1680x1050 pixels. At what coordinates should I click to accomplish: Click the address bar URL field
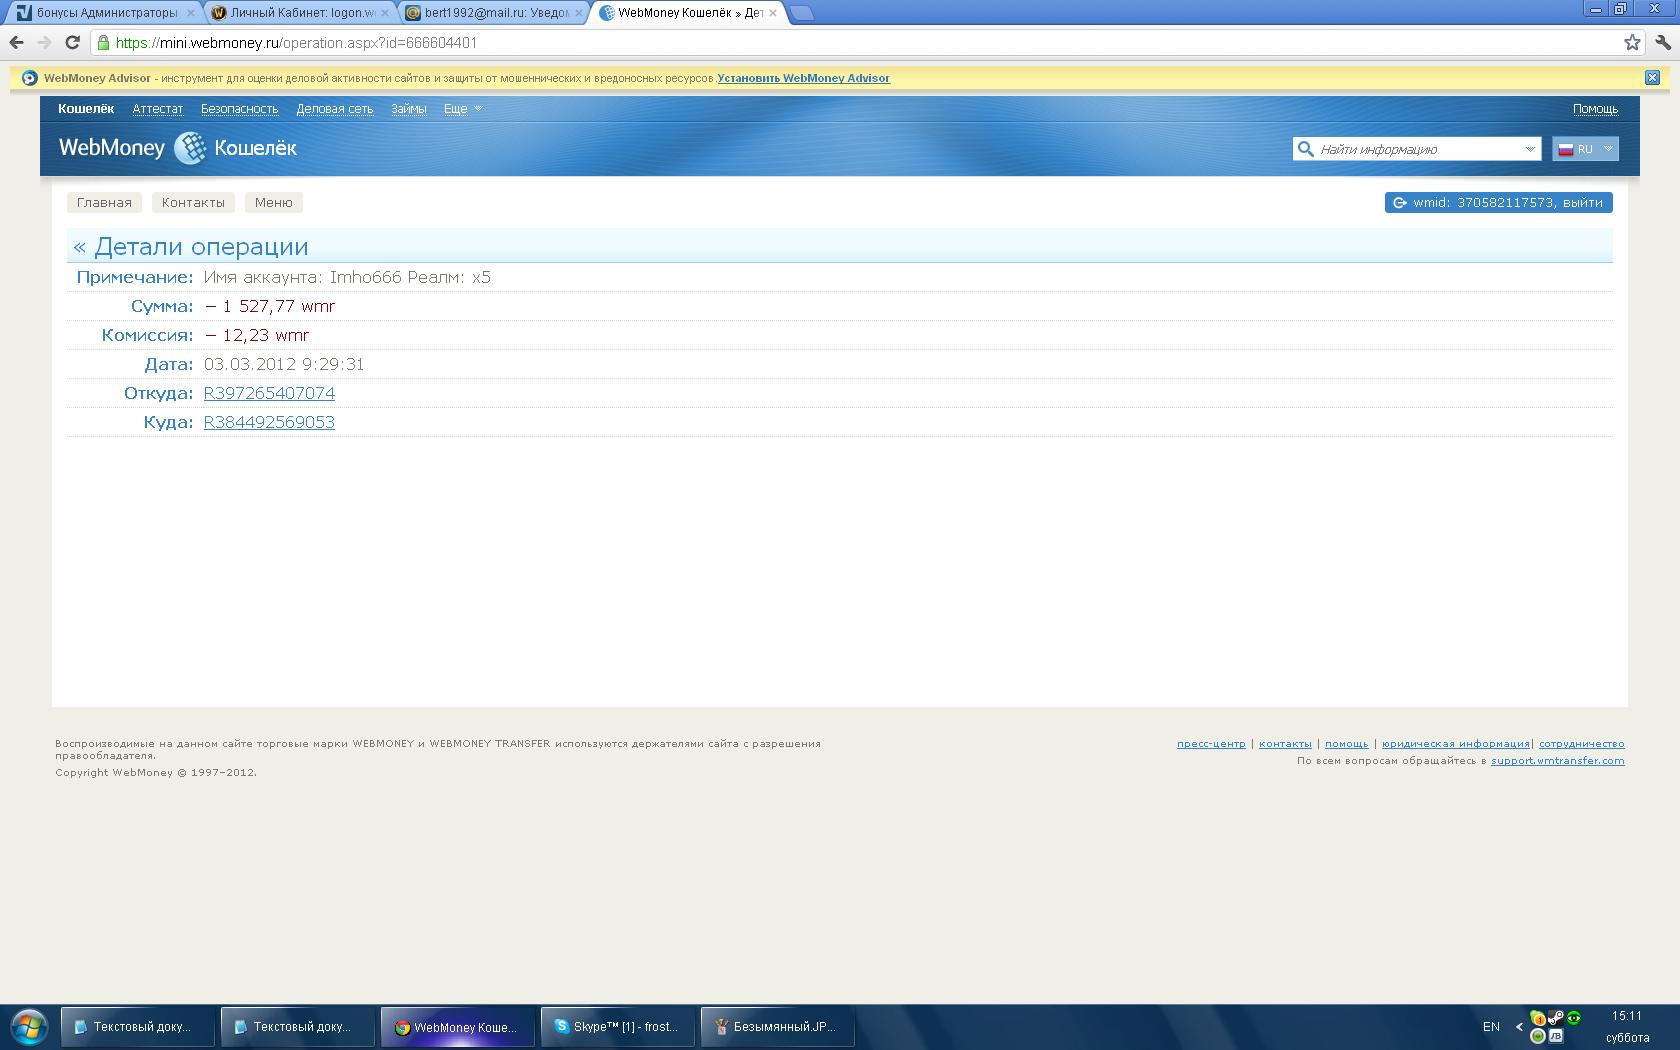coord(855,43)
